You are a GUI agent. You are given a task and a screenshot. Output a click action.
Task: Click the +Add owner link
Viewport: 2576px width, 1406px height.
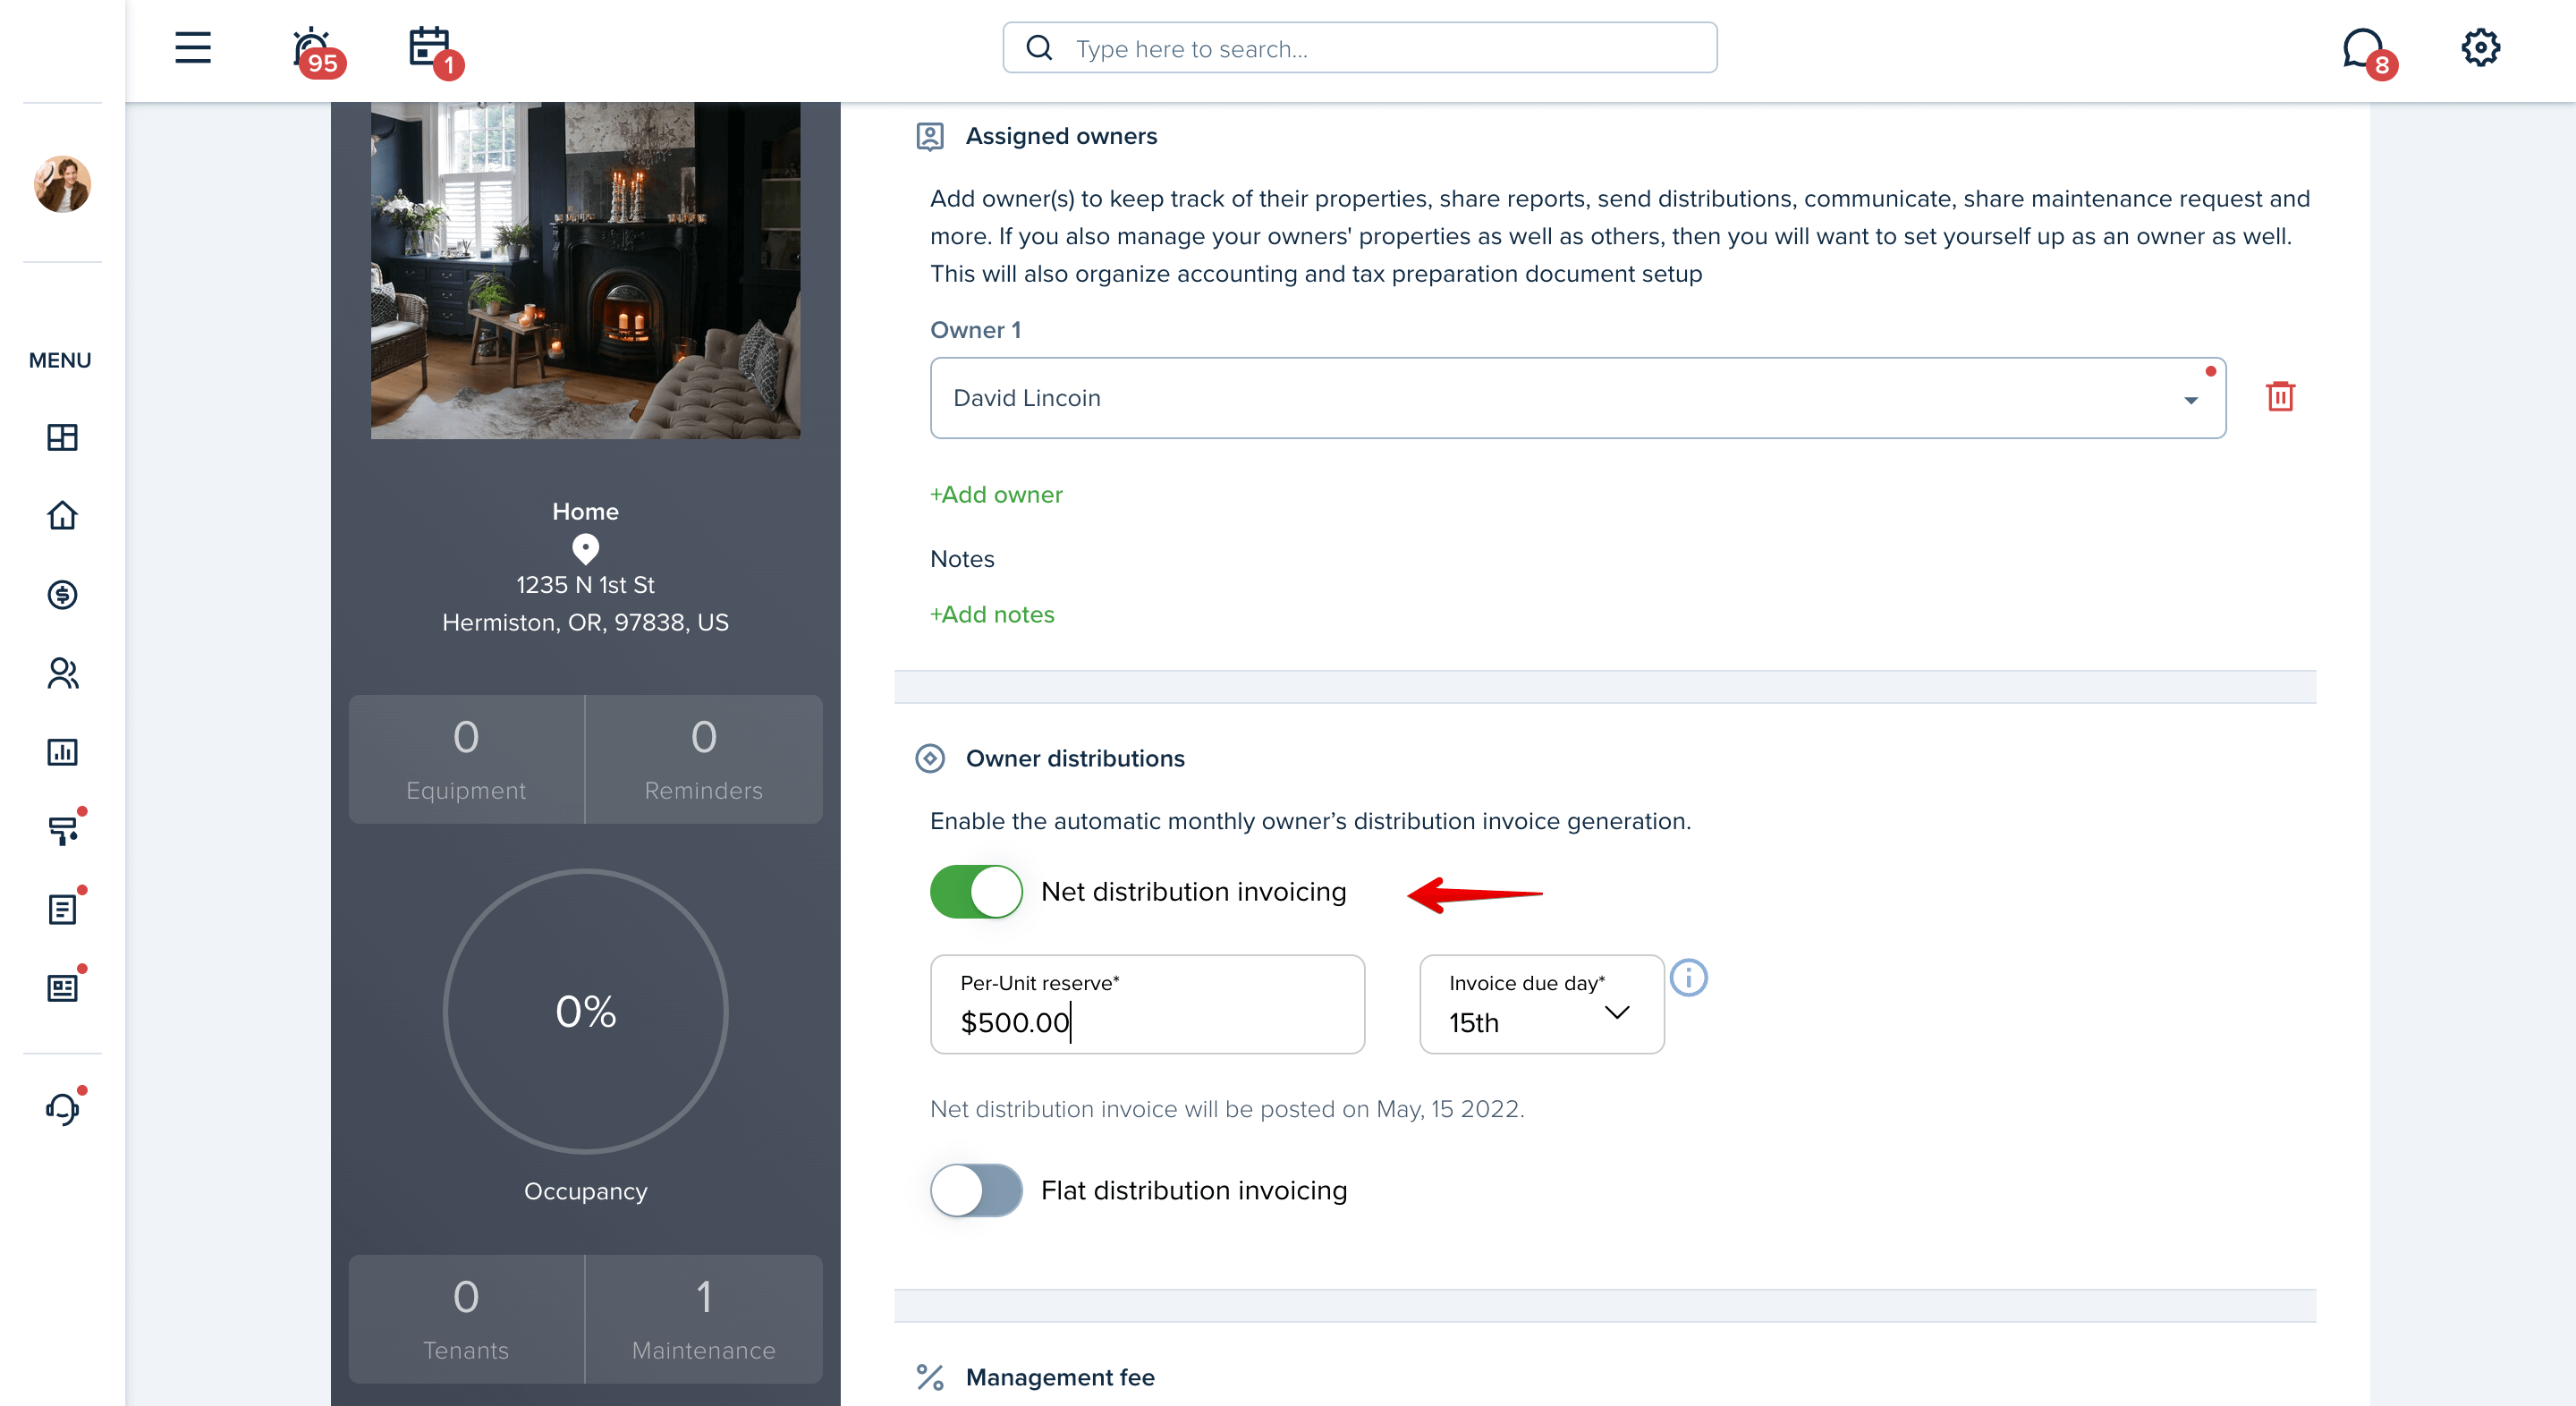[x=995, y=494]
